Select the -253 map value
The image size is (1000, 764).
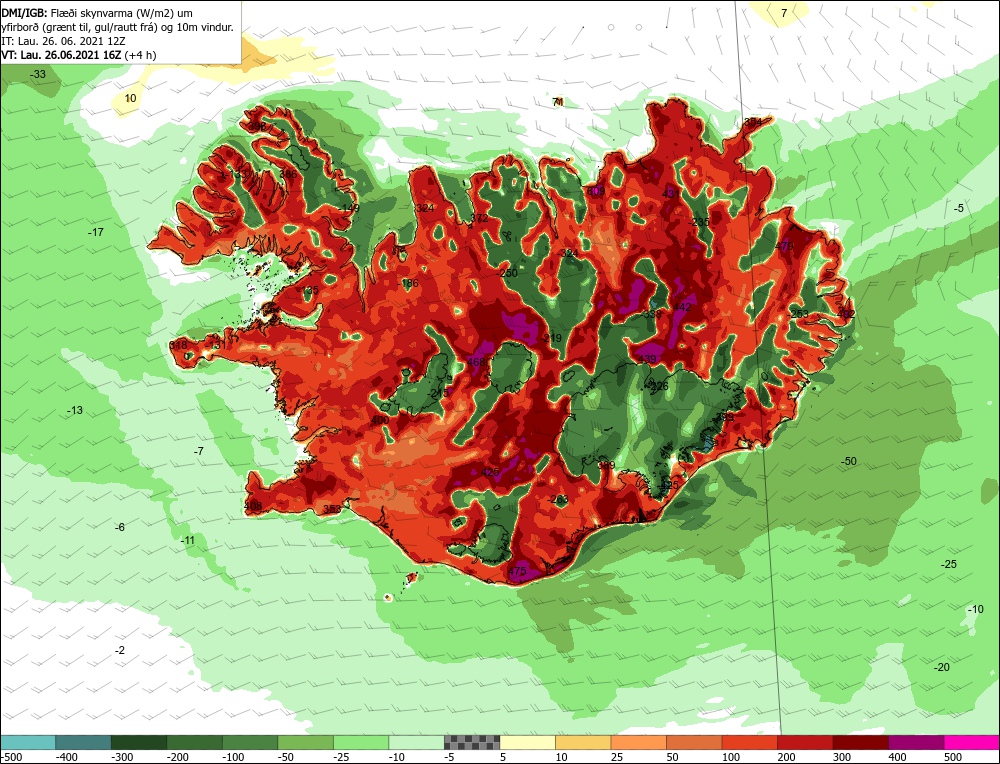click(x=798, y=314)
